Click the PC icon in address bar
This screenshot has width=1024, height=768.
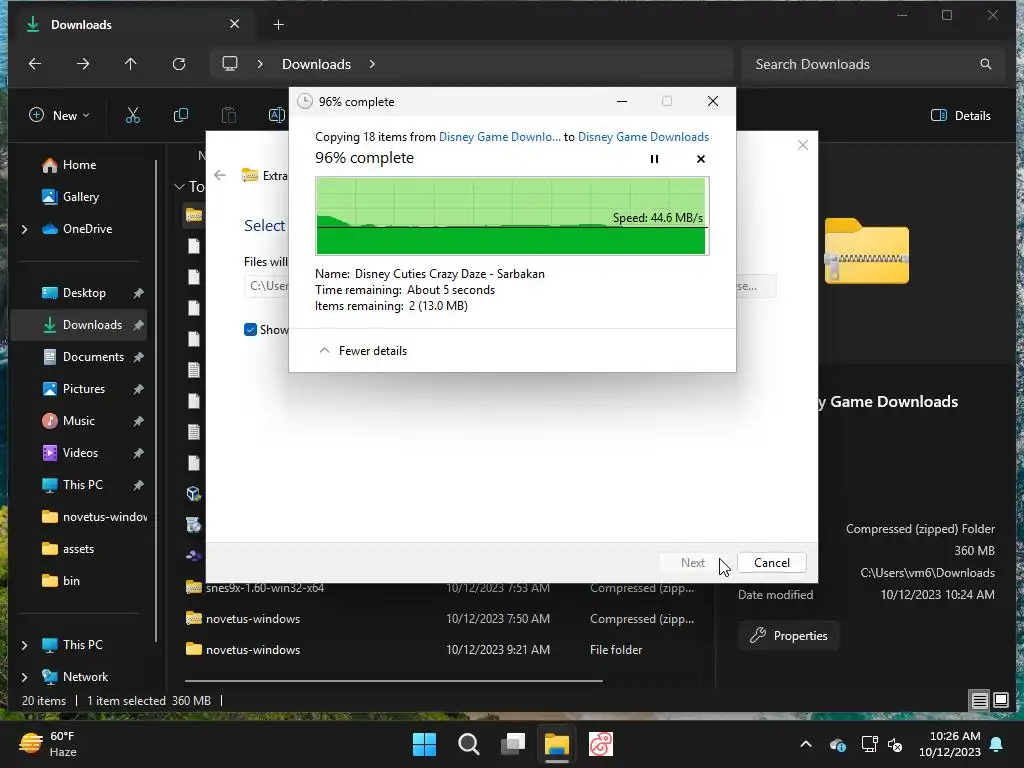coord(230,64)
